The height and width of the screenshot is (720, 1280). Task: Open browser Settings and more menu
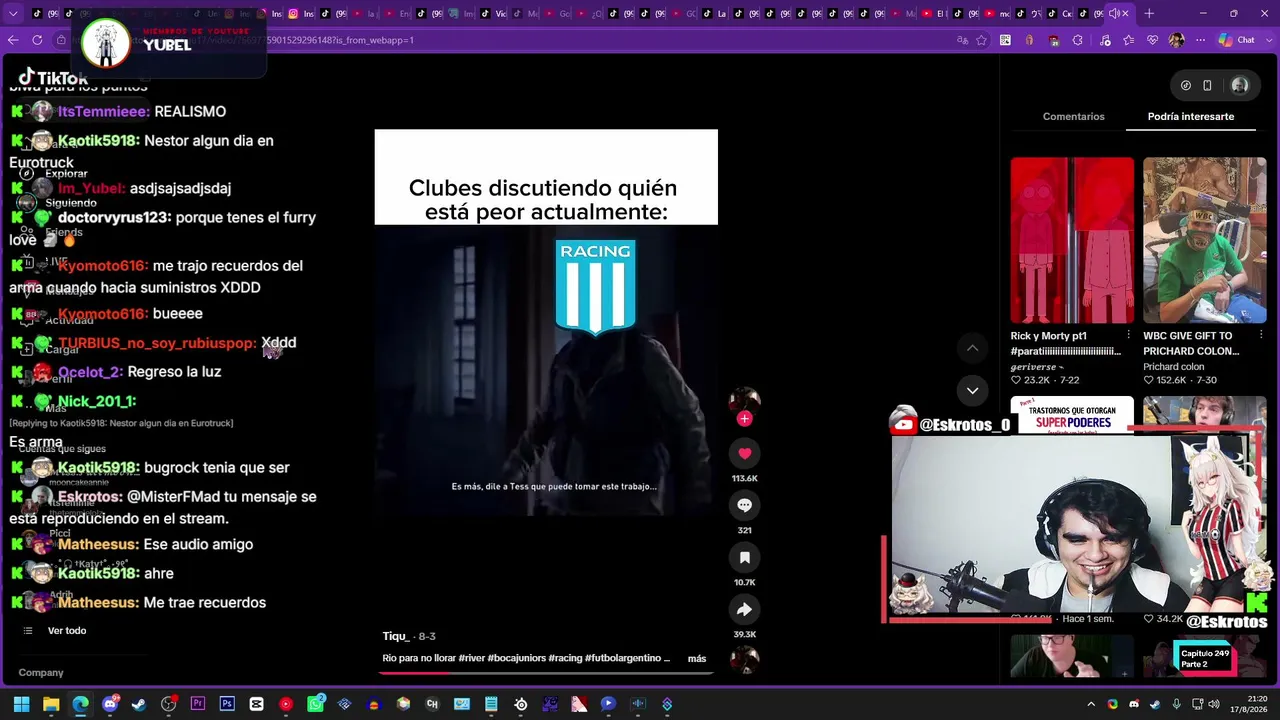pos(1200,40)
